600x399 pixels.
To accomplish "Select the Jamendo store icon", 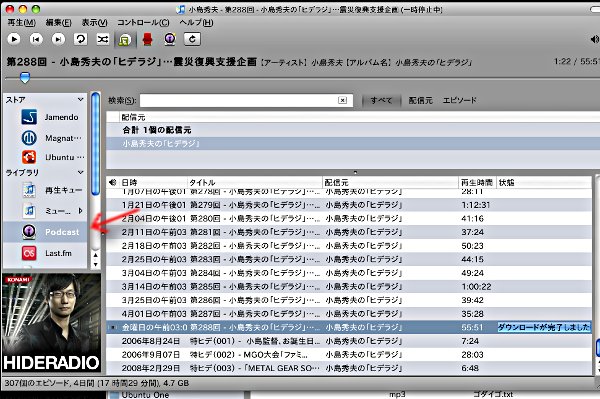I will pyautogui.click(x=29, y=117).
